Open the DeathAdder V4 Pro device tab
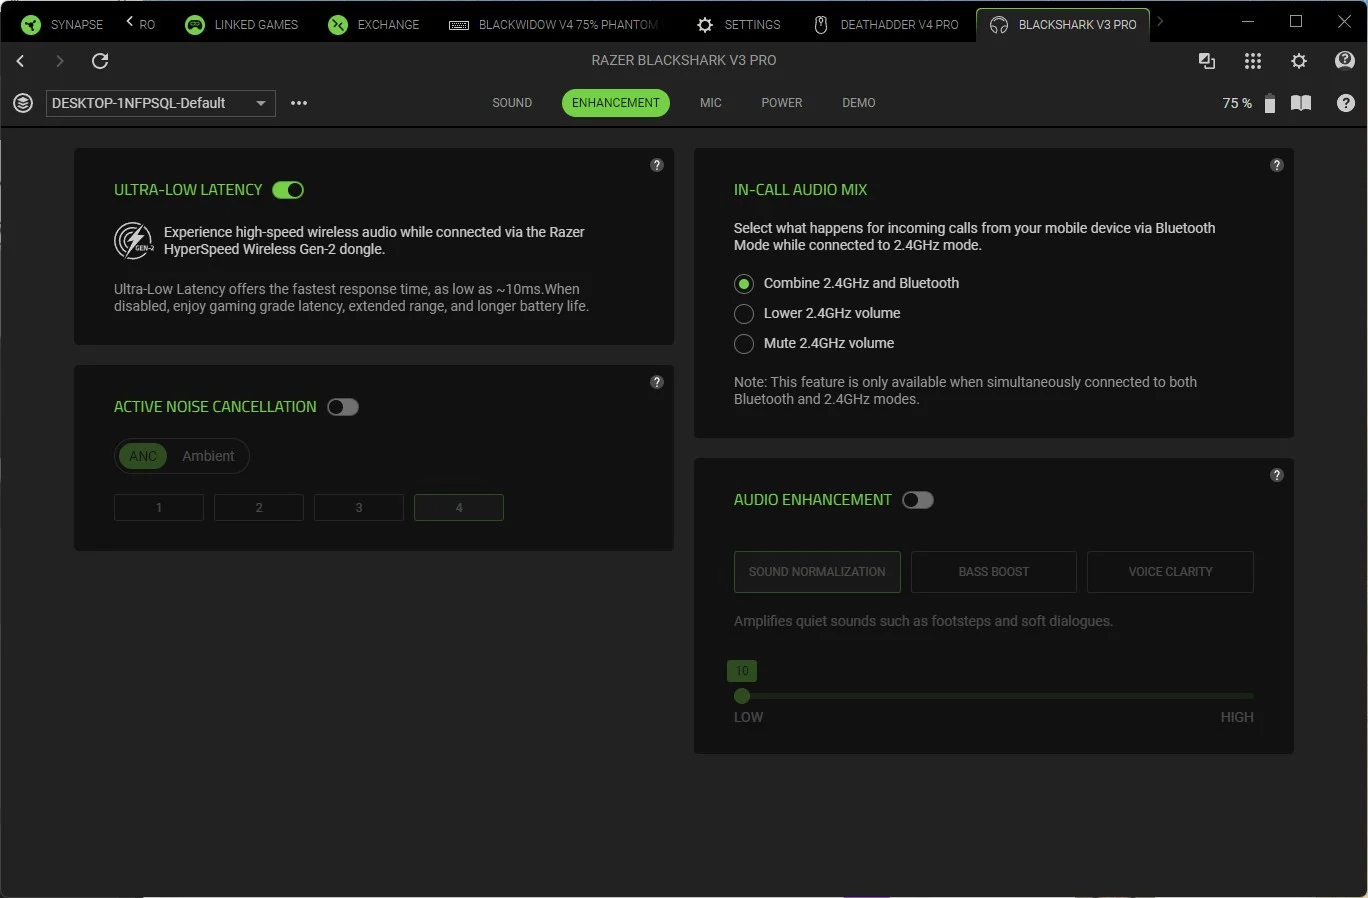1368x898 pixels. point(886,24)
